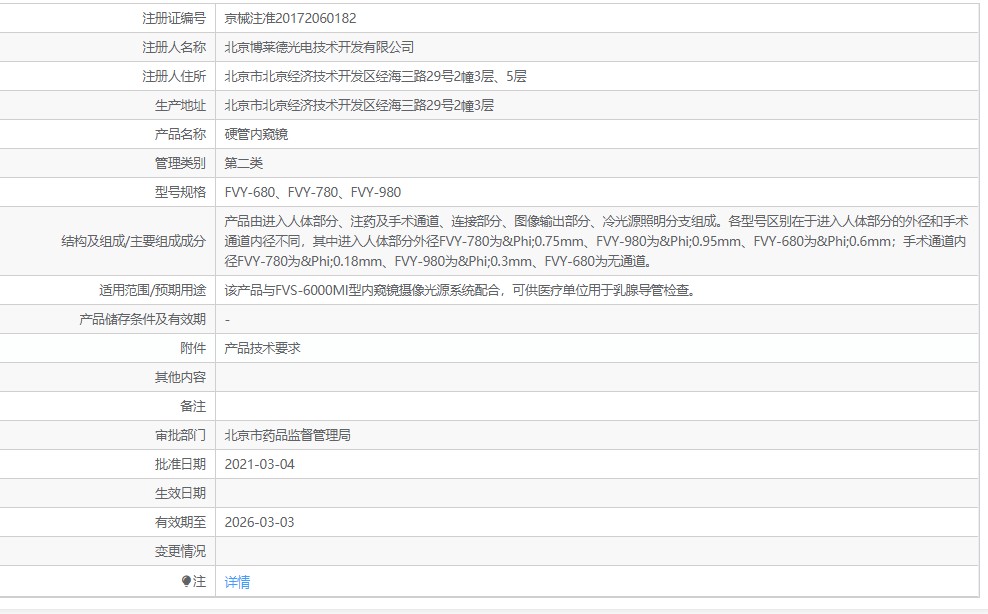Select the 注册人住所 address ending 3层、5层
988x614 pixels.
(376, 76)
